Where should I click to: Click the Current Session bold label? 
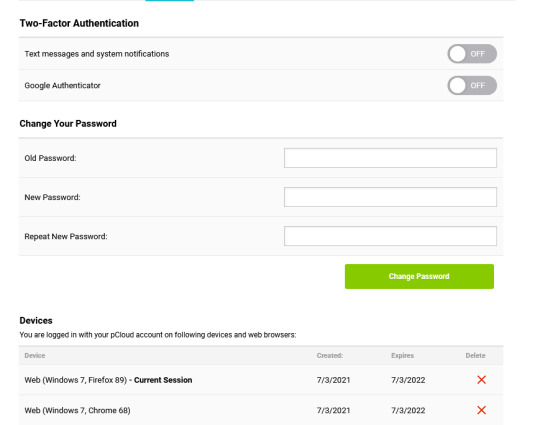coord(163,380)
